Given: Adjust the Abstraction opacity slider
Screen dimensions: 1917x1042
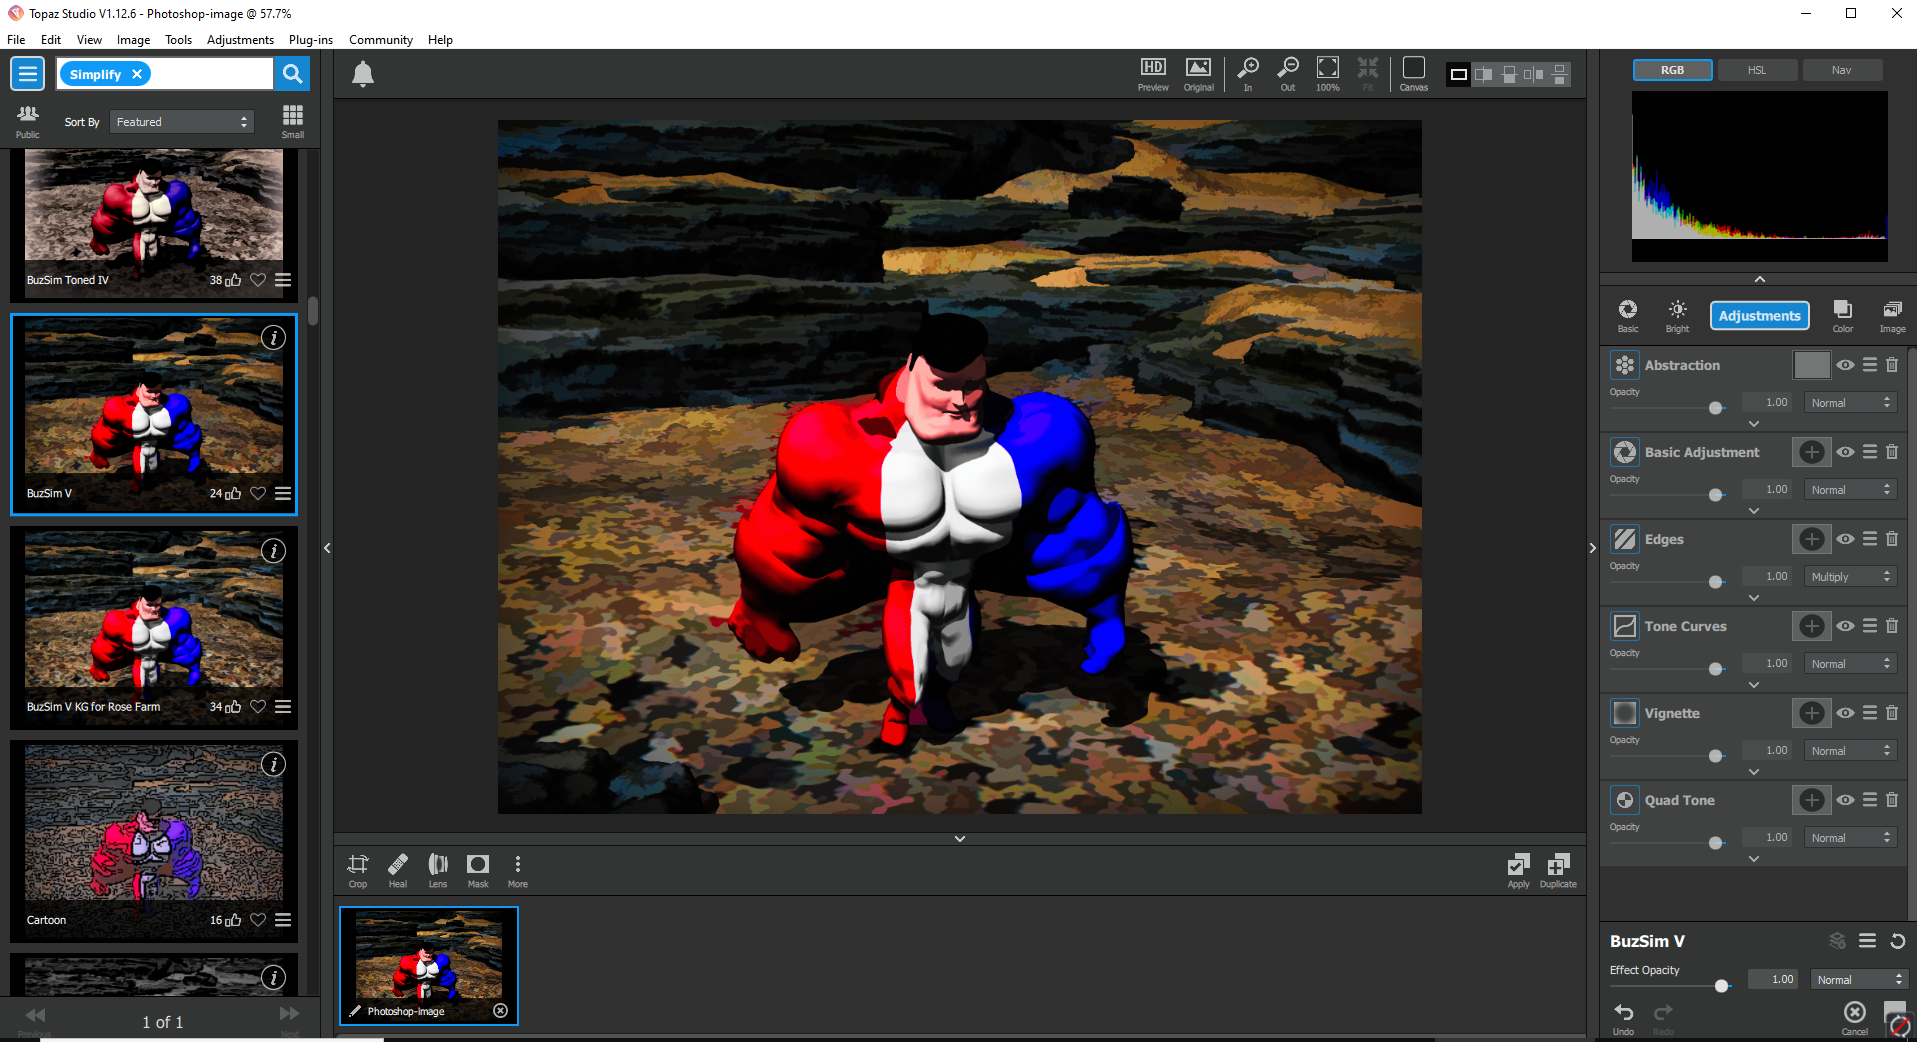Looking at the screenshot, I should tap(1716, 408).
